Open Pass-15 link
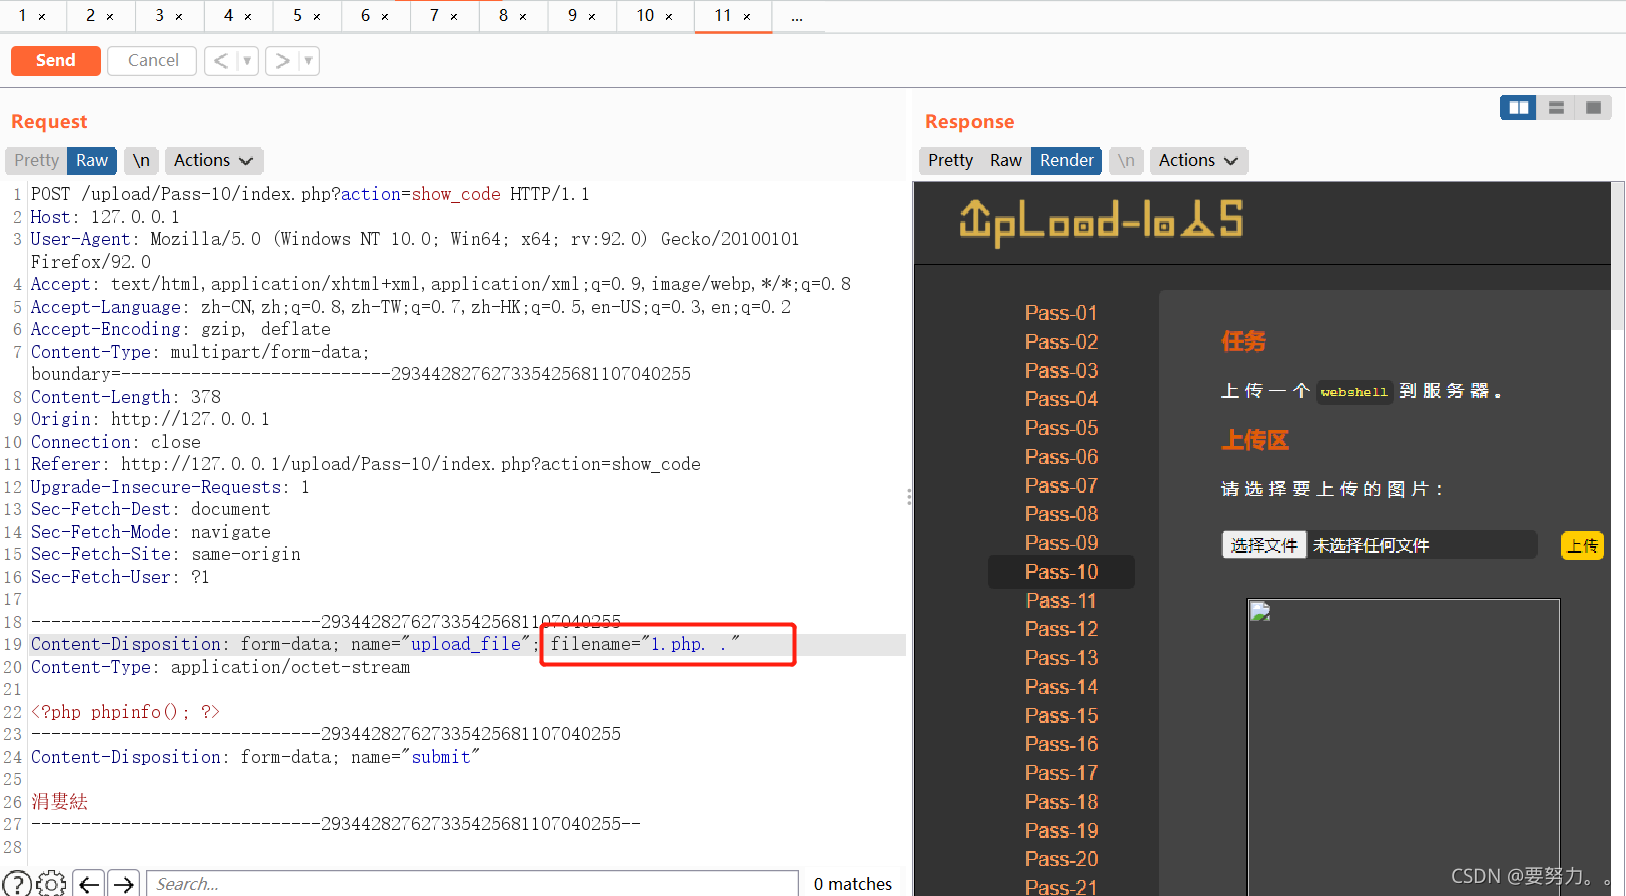 tap(1061, 716)
